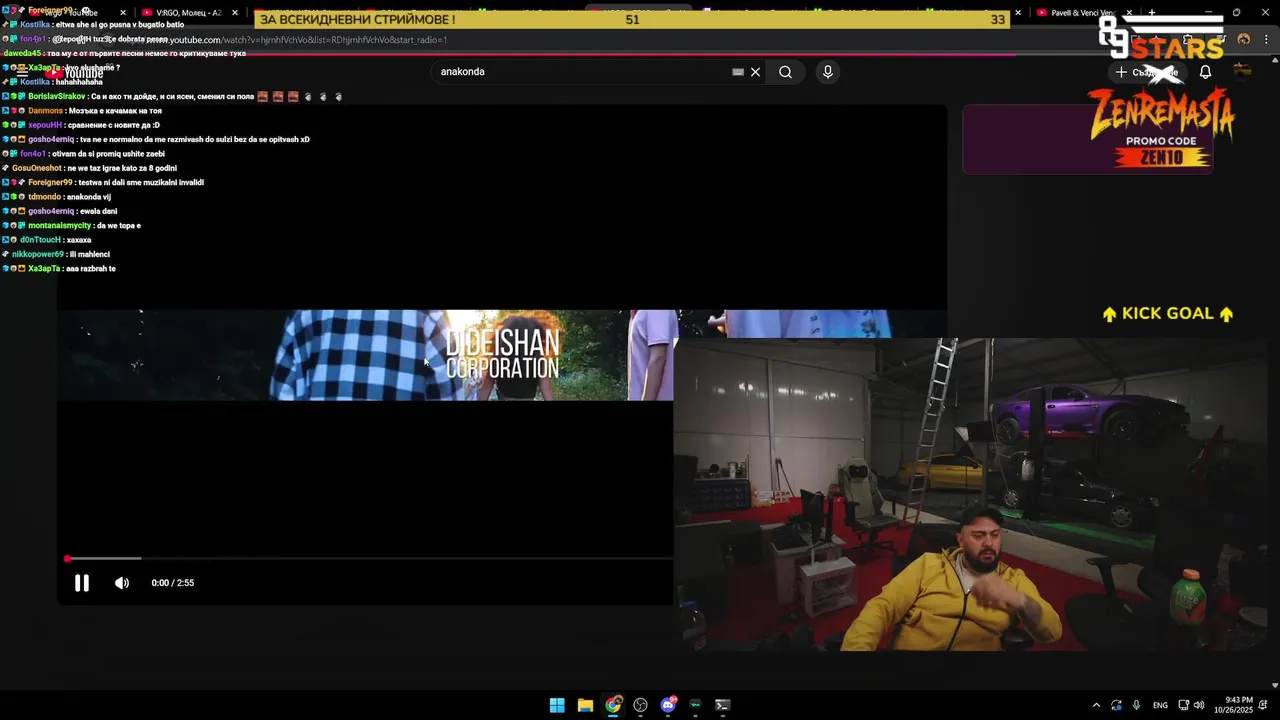Start voice search with the microphone icon
This screenshot has height=720, width=1280.
(x=827, y=72)
